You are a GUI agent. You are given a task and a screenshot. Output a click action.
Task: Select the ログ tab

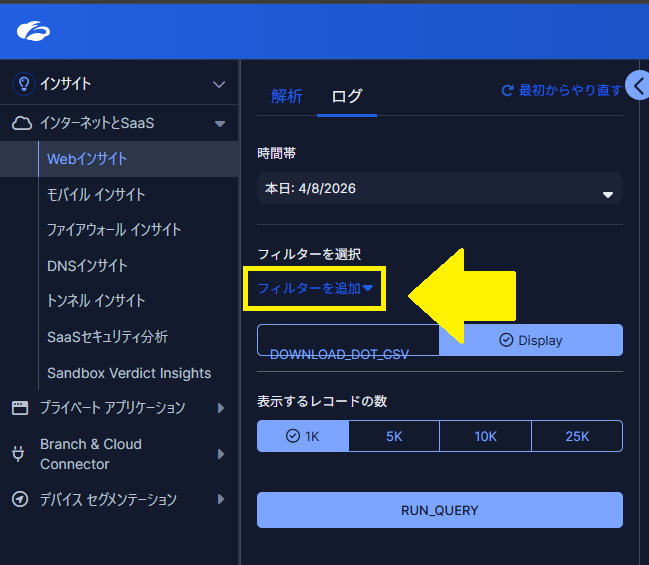point(347,96)
